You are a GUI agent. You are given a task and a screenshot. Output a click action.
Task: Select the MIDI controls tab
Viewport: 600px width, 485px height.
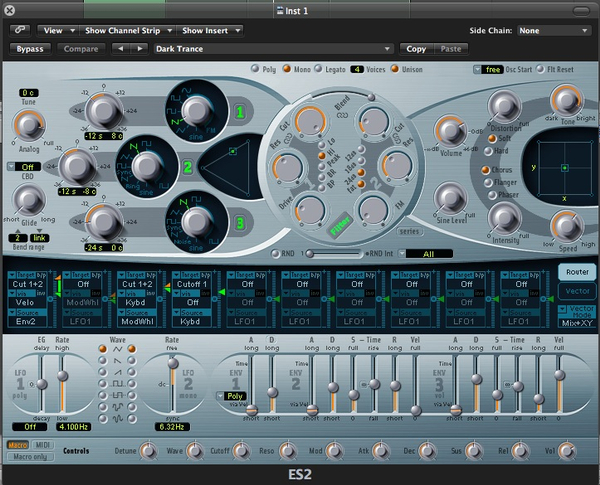[42, 445]
